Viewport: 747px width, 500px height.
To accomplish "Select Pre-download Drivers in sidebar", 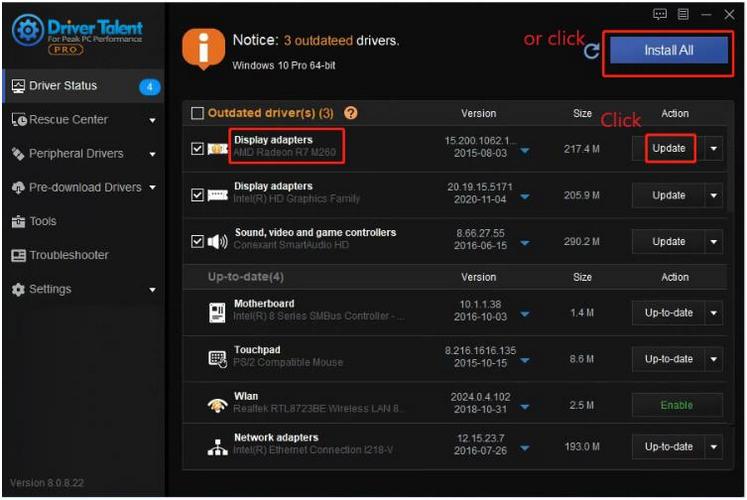I will coord(84,188).
